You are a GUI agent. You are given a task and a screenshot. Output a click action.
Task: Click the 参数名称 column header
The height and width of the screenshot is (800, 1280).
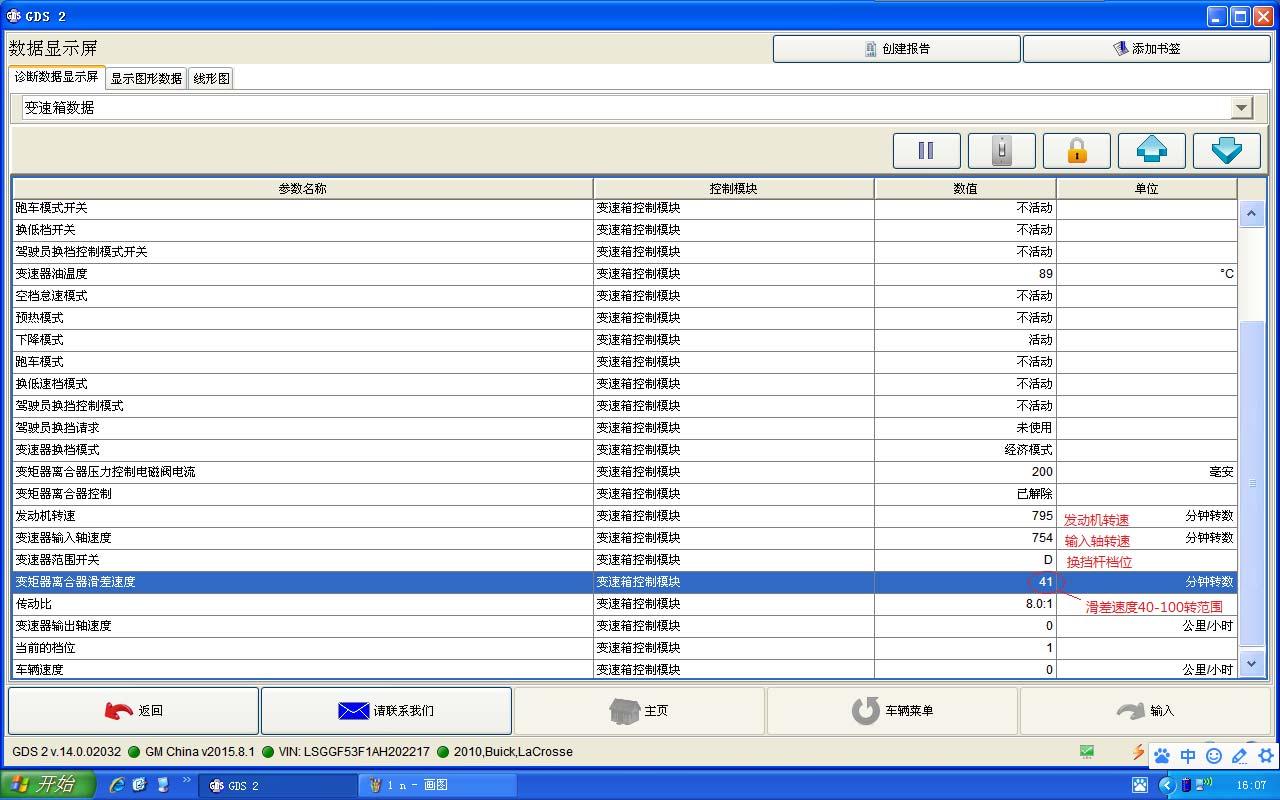302,188
